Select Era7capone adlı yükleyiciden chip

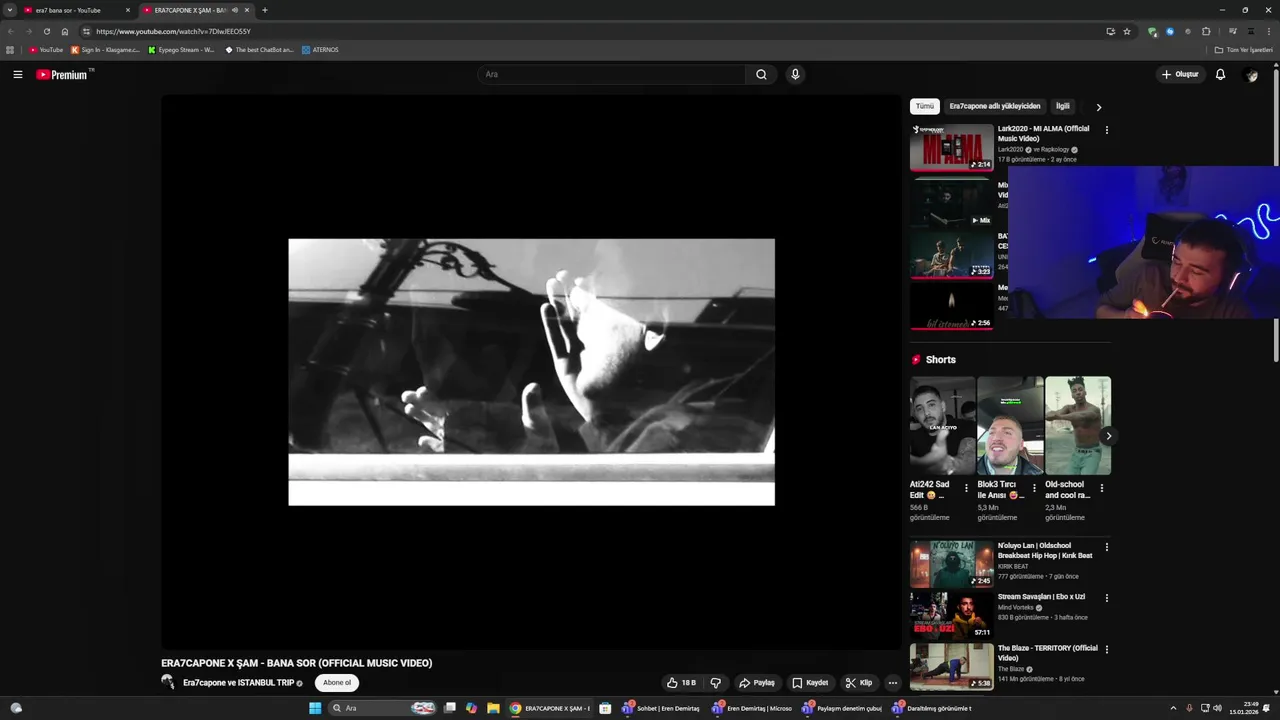click(995, 106)
